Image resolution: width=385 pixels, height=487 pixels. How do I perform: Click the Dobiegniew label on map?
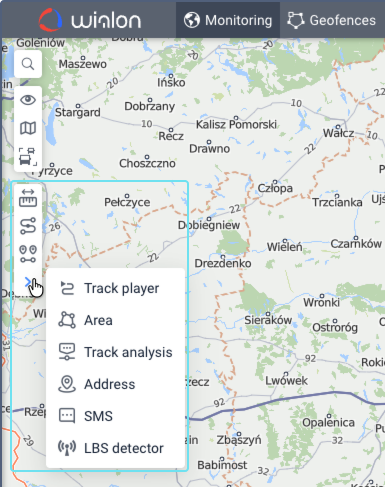coord(209,225)
